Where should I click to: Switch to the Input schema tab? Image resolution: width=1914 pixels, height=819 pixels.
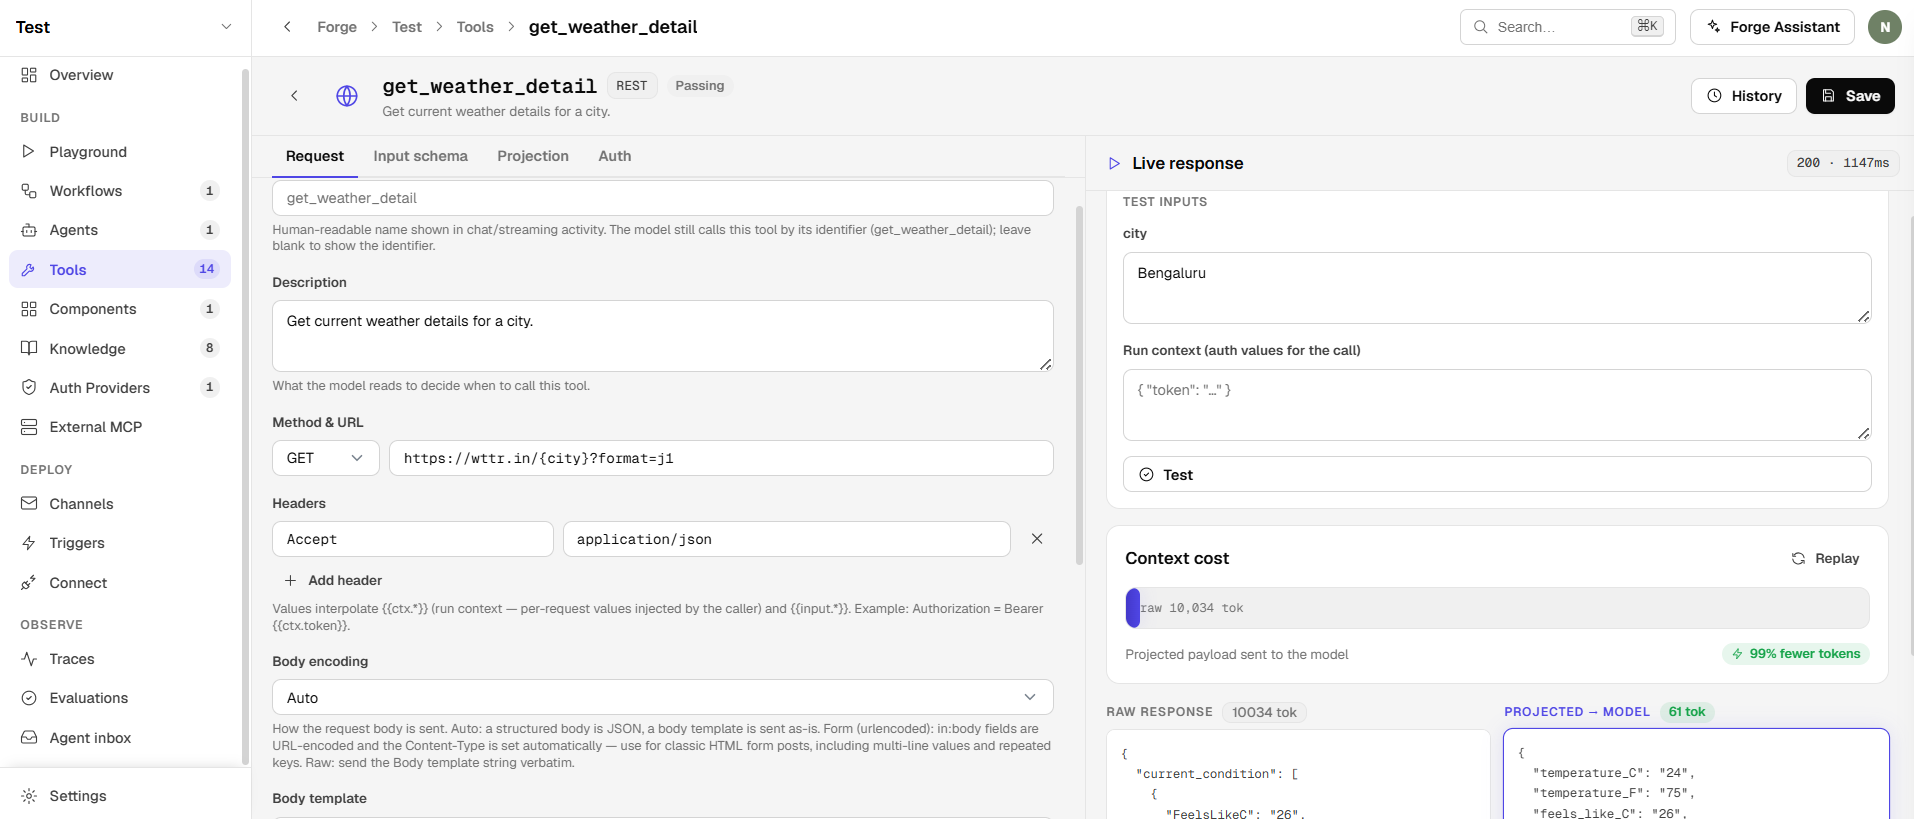tap(420, 156)
